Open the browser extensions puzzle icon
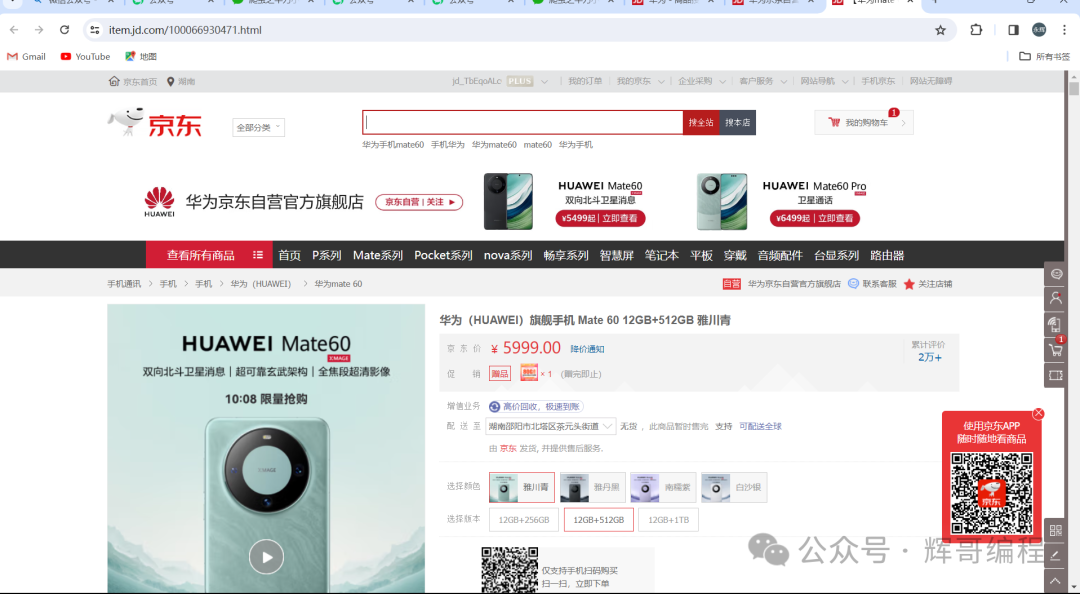The image size is (1080, 594). tap(976, 30)
